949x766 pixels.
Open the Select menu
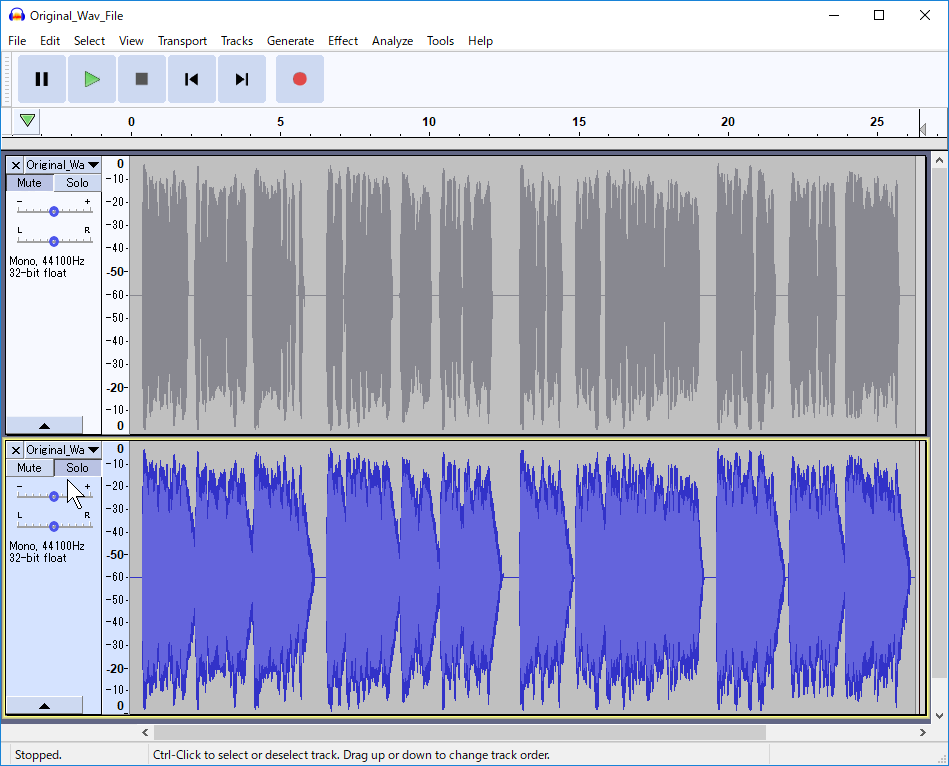(90, 41)
